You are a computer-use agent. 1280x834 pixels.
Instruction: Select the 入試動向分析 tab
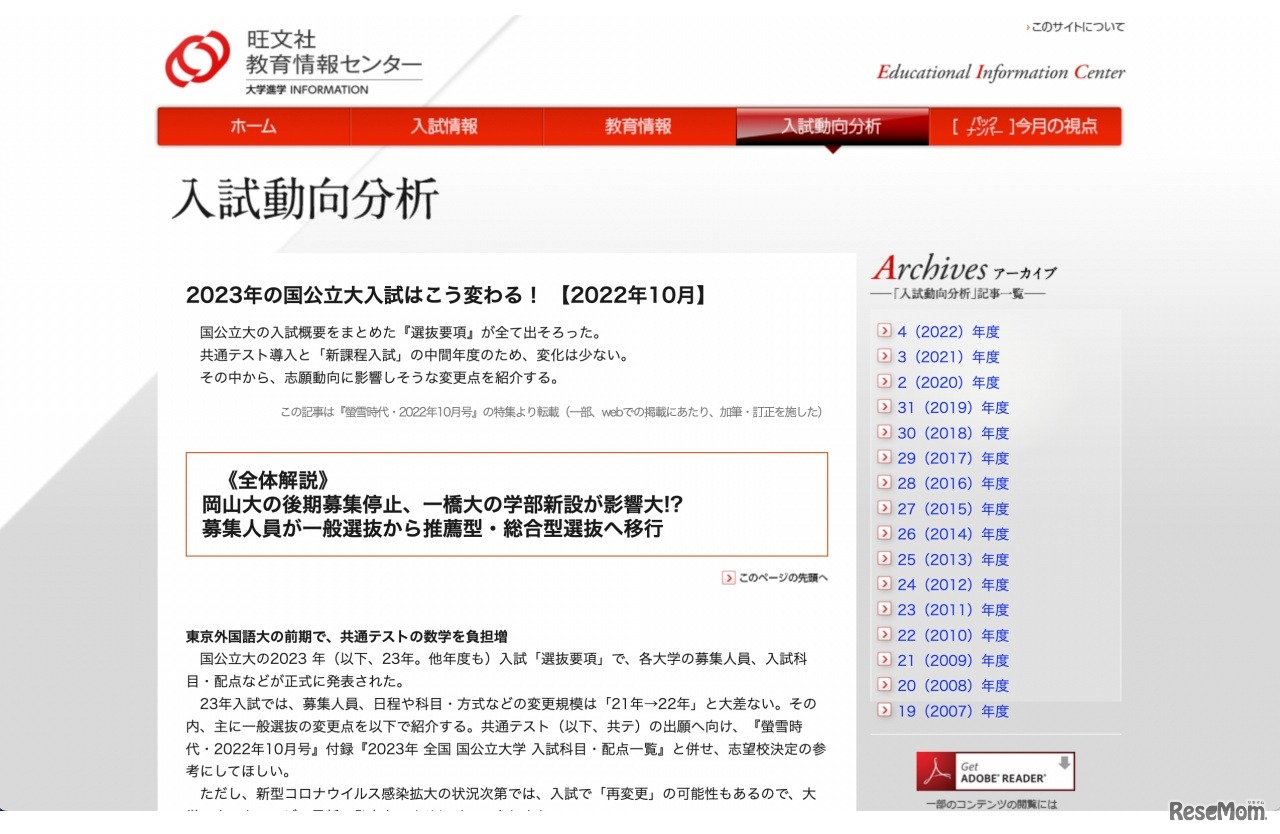click(831, 126)
